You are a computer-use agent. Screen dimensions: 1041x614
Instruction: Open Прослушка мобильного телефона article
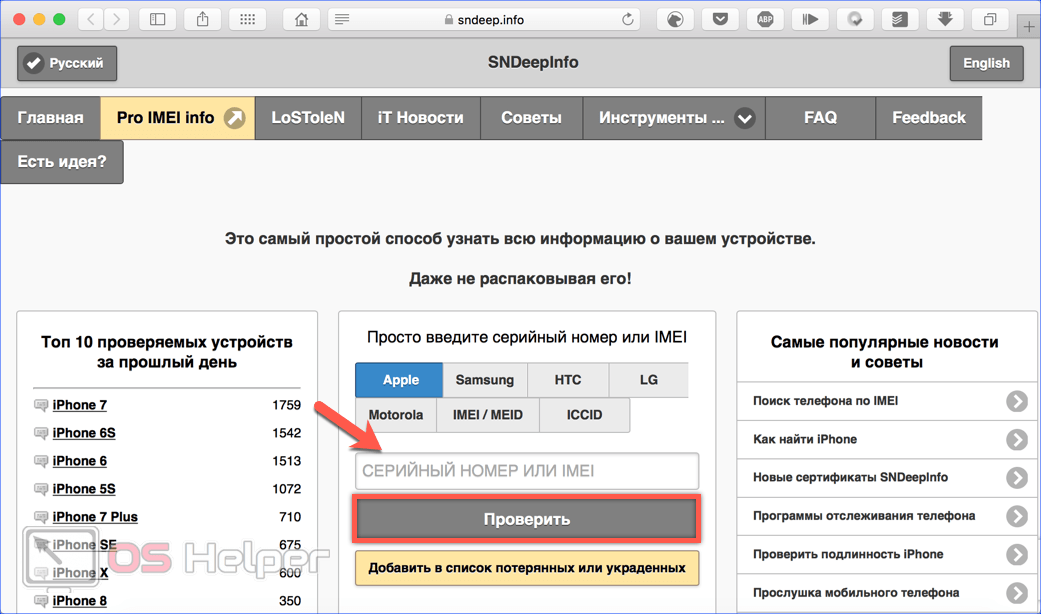coord(888,593)
